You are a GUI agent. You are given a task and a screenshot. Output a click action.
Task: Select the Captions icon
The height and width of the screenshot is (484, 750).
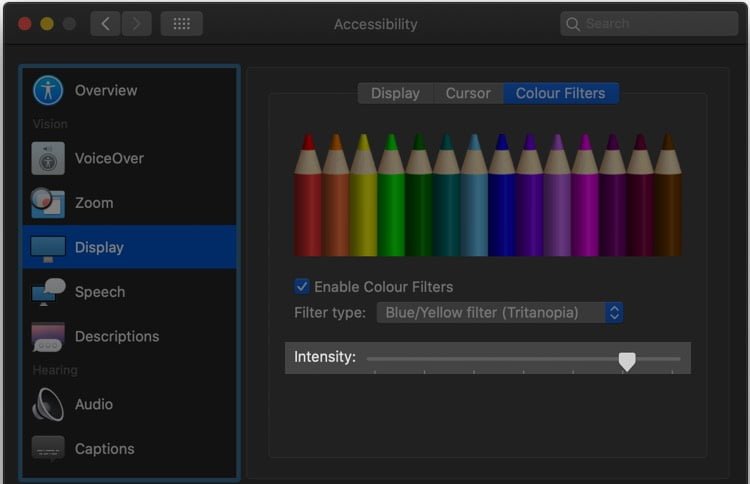click(48, 449)
